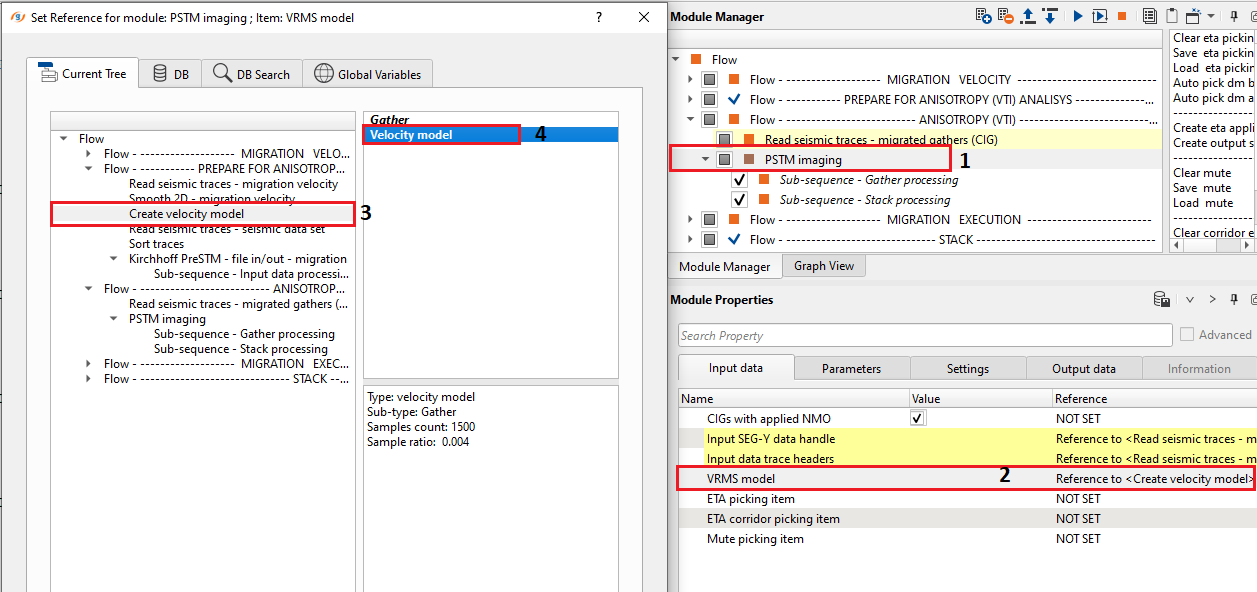Expand the MIGRATION EXECUTION flow in Module Manager
The width and height of the screenshot is (1257, 592).
click(x=689, y=220)
